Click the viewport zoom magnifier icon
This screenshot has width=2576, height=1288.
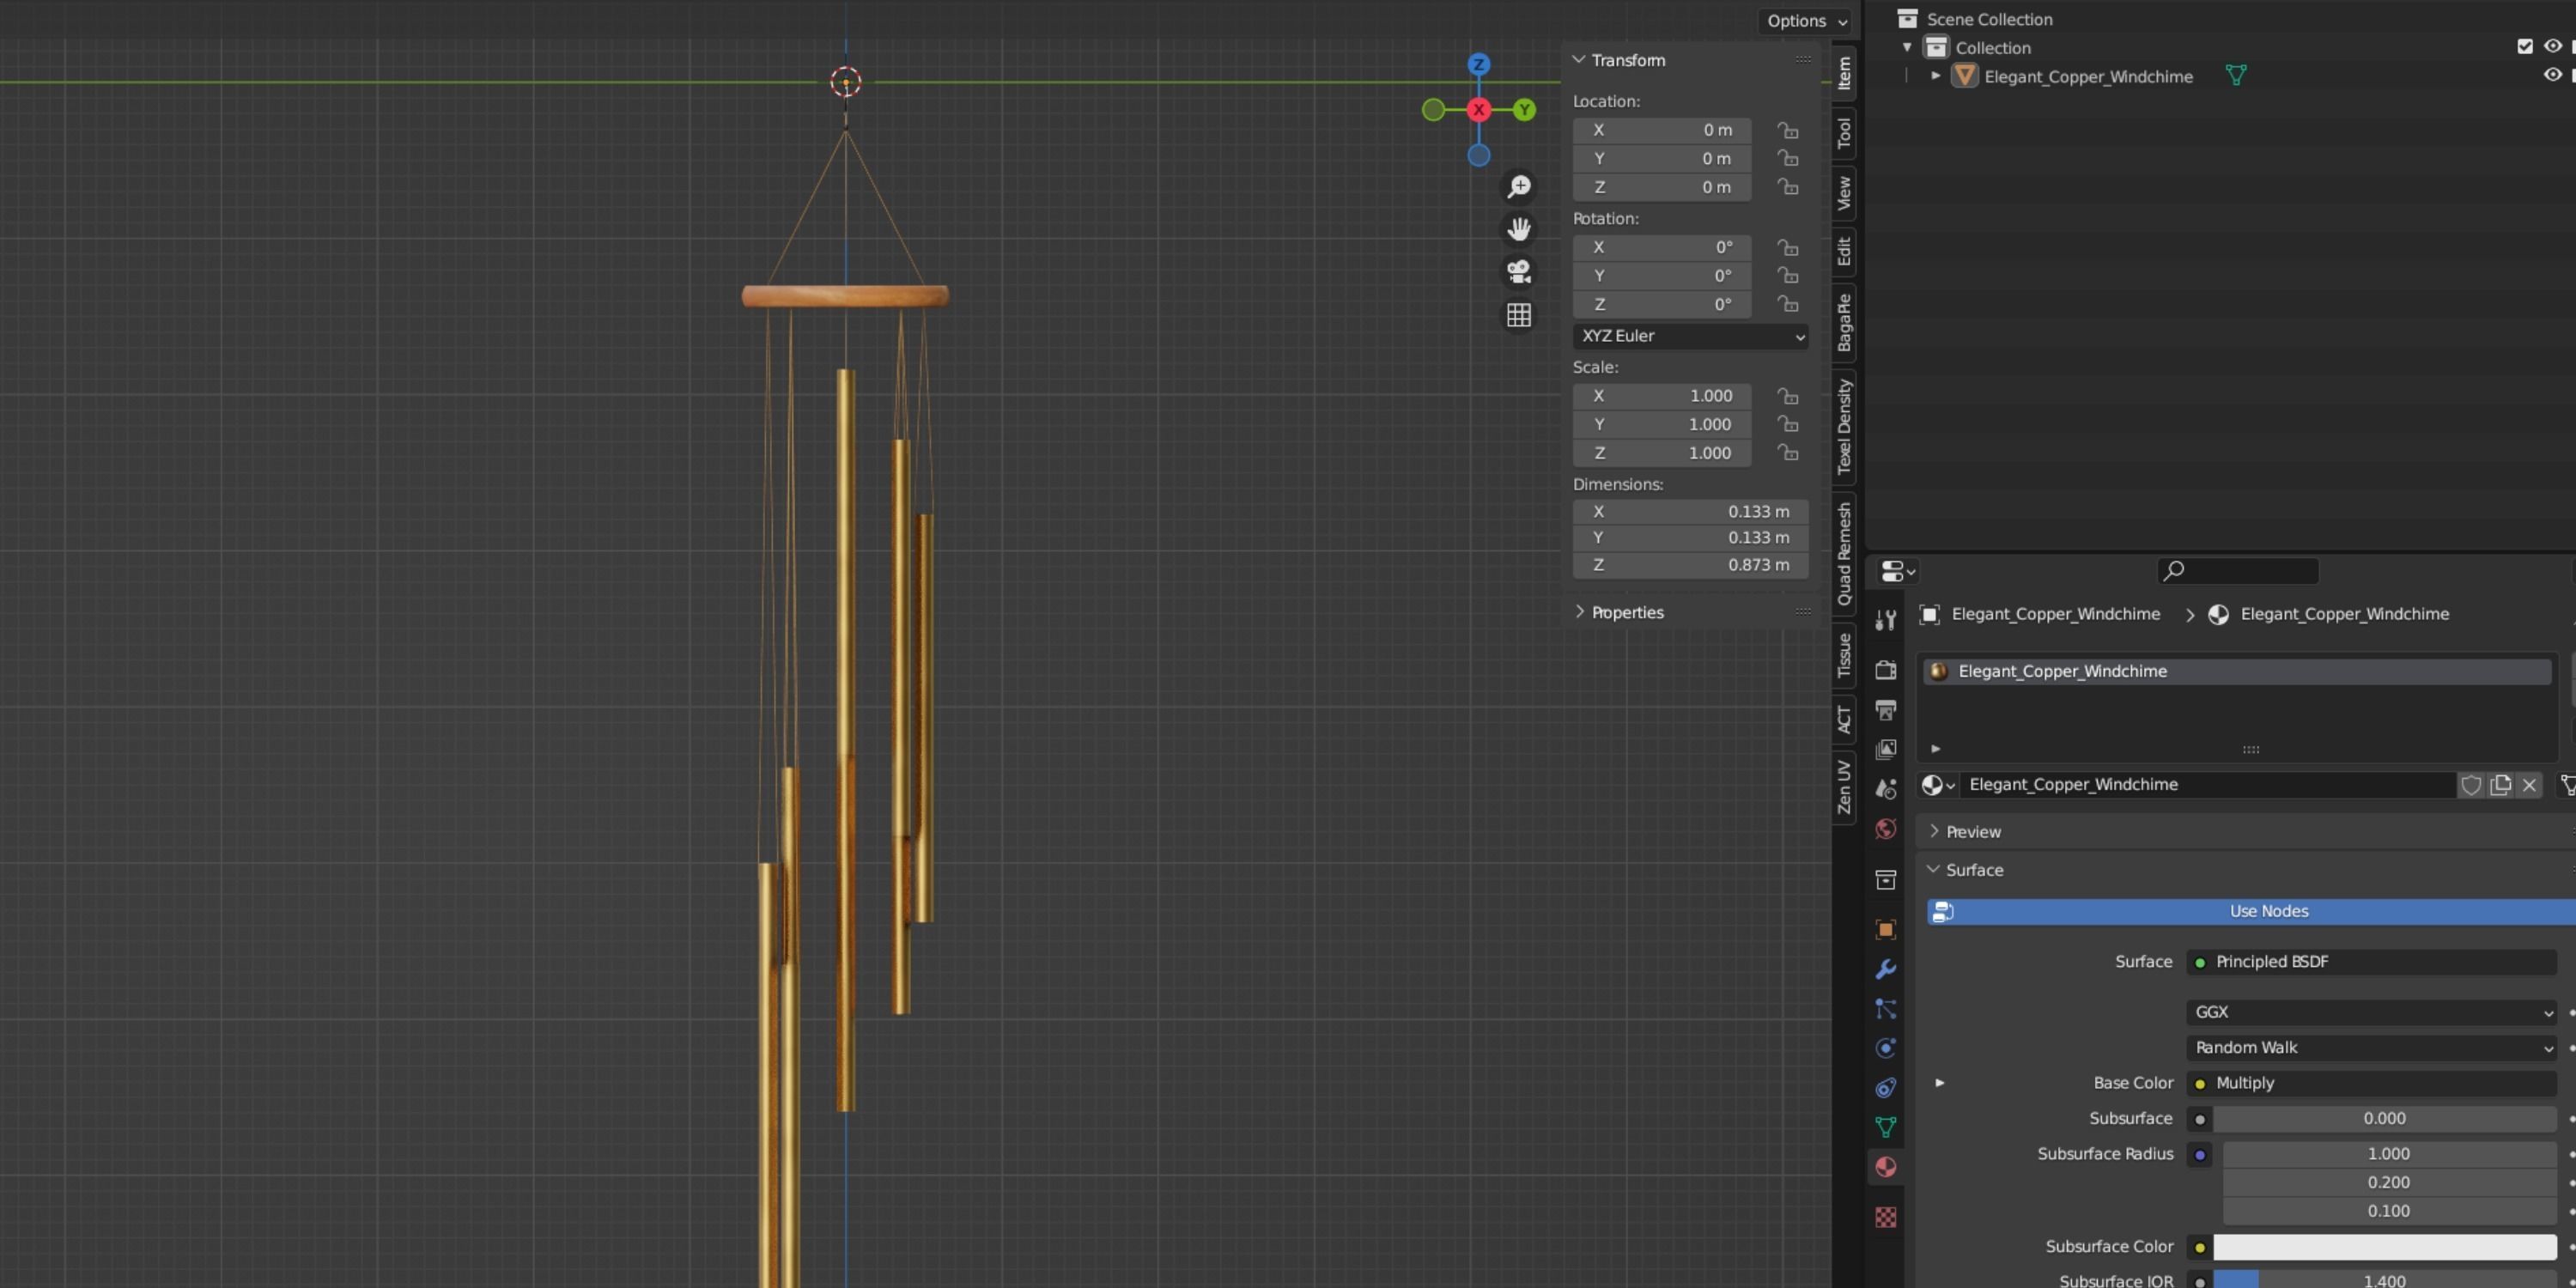pyautogui.click(x=1519, y=187)
